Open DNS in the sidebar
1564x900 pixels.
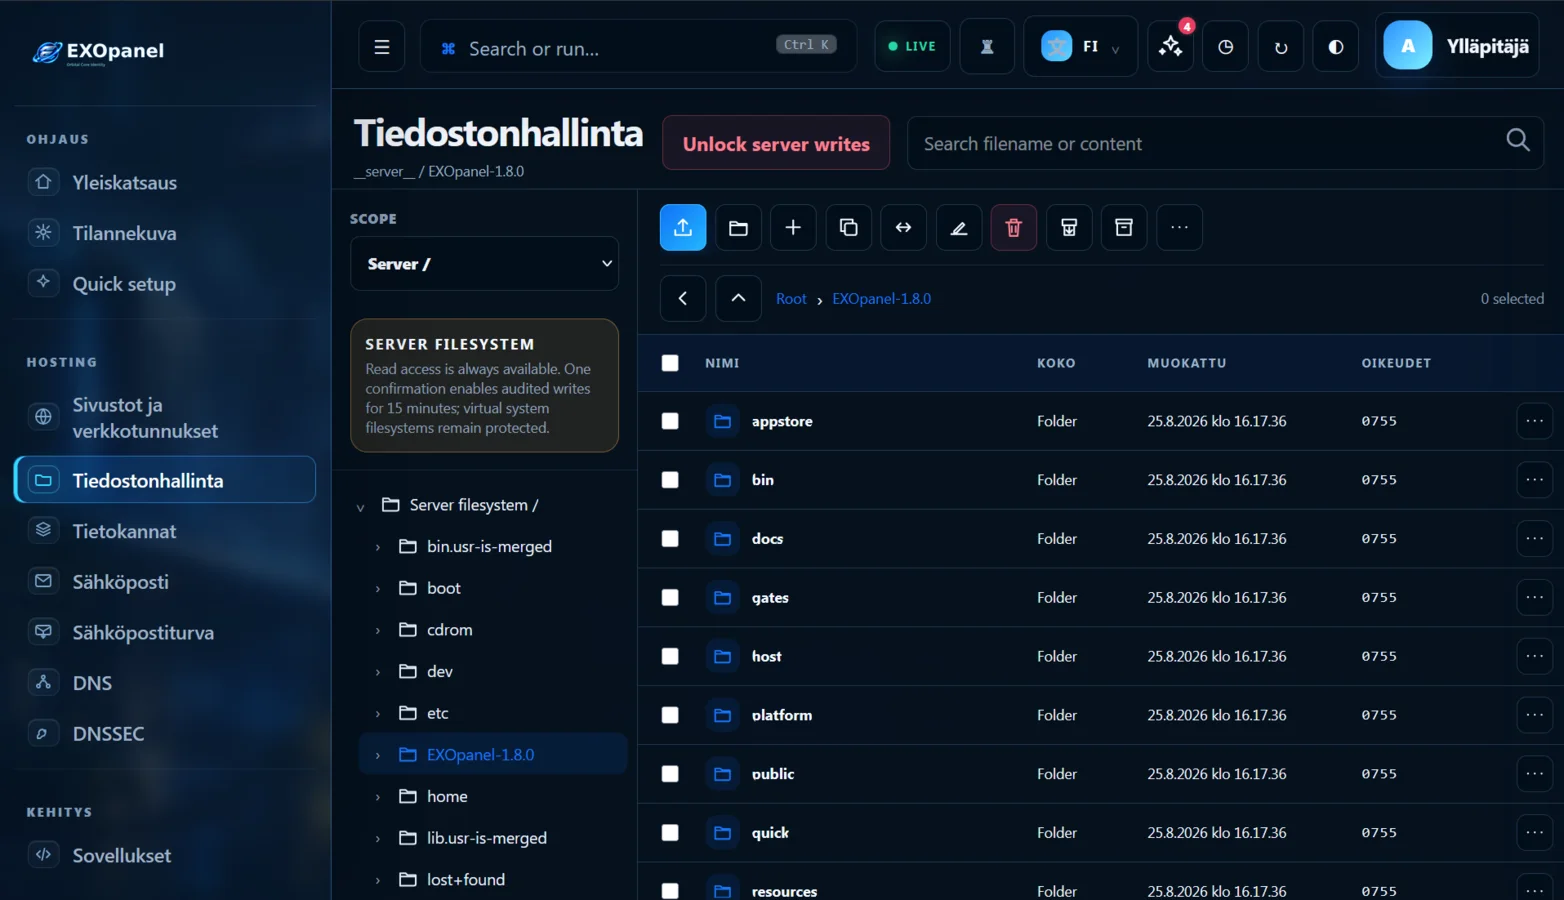tap(165, 683)
